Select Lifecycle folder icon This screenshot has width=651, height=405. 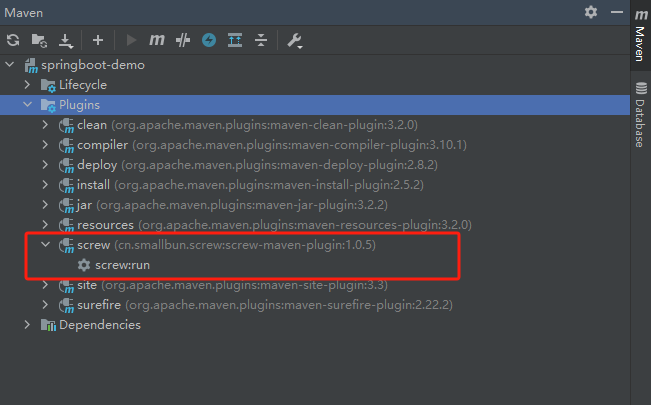coord(48,86)
